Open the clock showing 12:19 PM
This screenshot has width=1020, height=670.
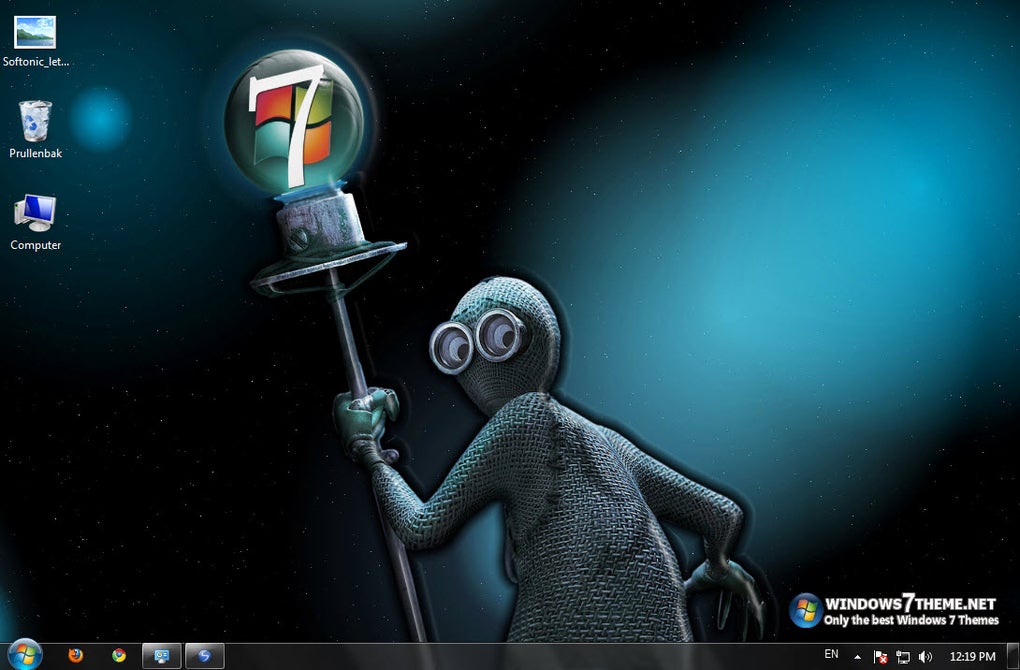(973, 656)
